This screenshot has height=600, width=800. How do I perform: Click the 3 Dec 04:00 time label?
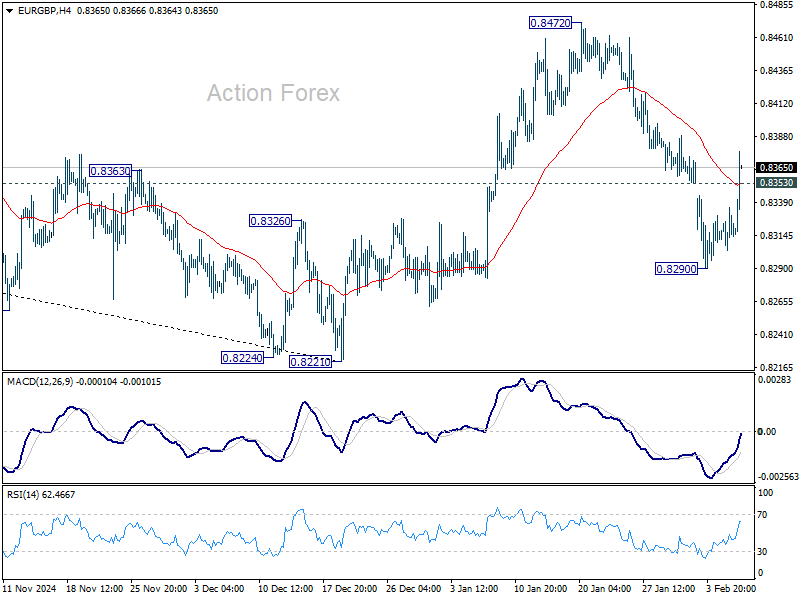click(x=219, y=588)
